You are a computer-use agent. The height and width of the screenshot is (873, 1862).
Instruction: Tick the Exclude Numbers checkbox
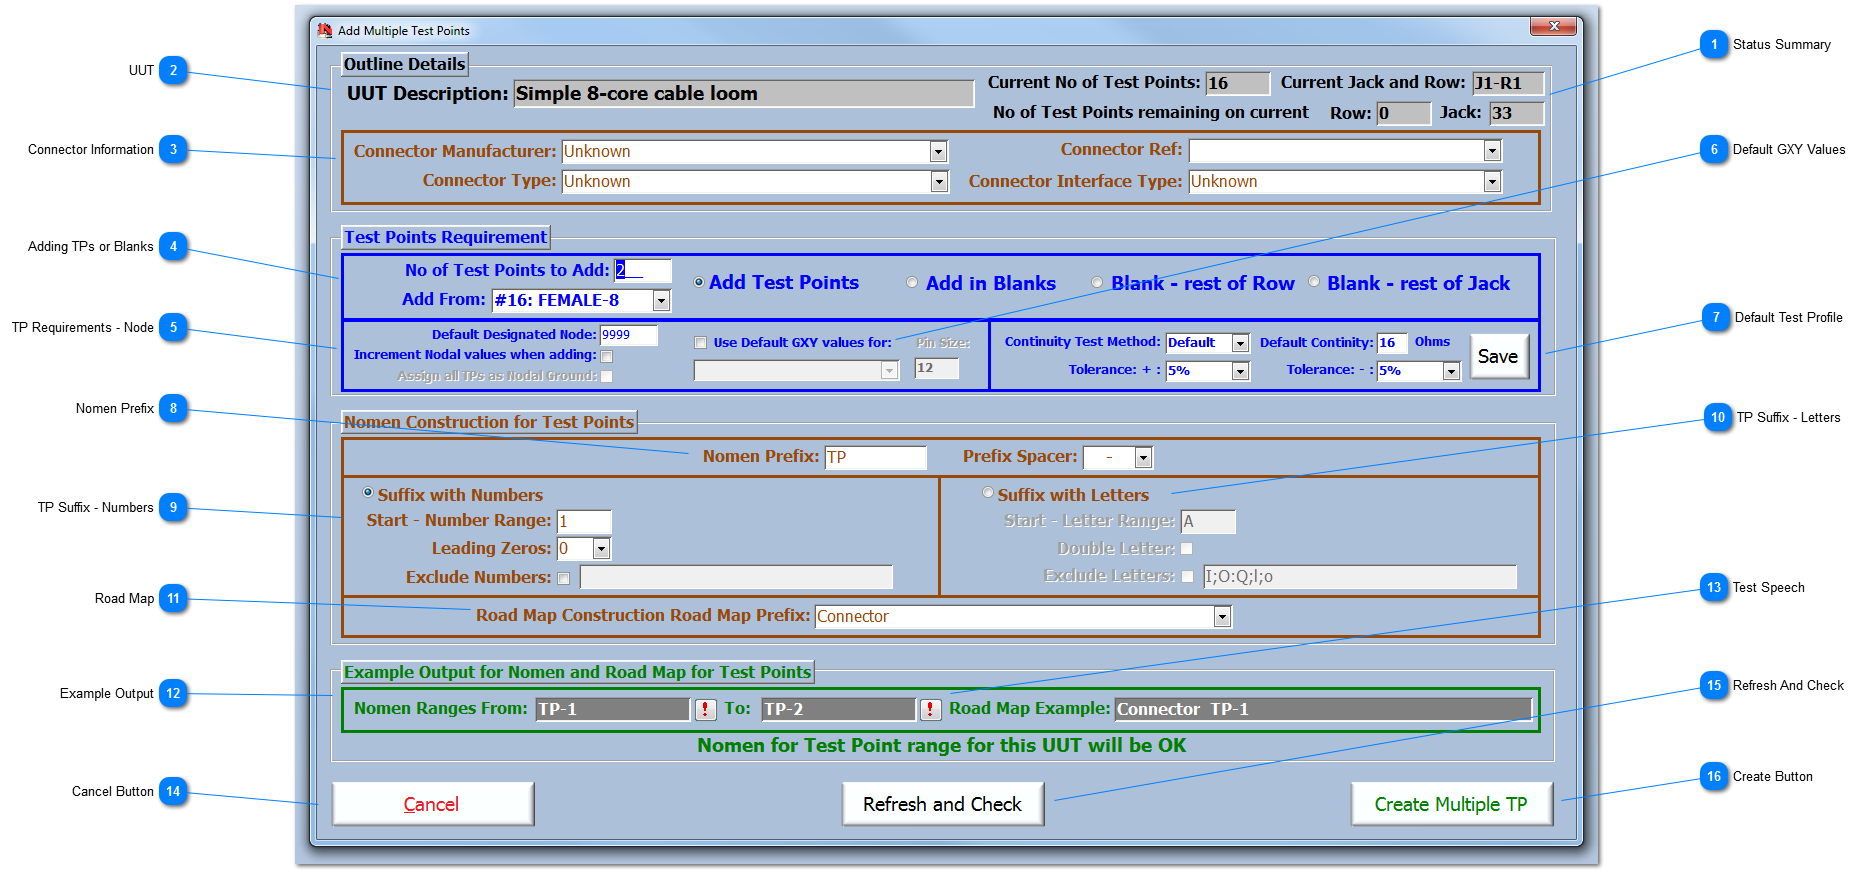pyautogui.click(x=564, y=579)
